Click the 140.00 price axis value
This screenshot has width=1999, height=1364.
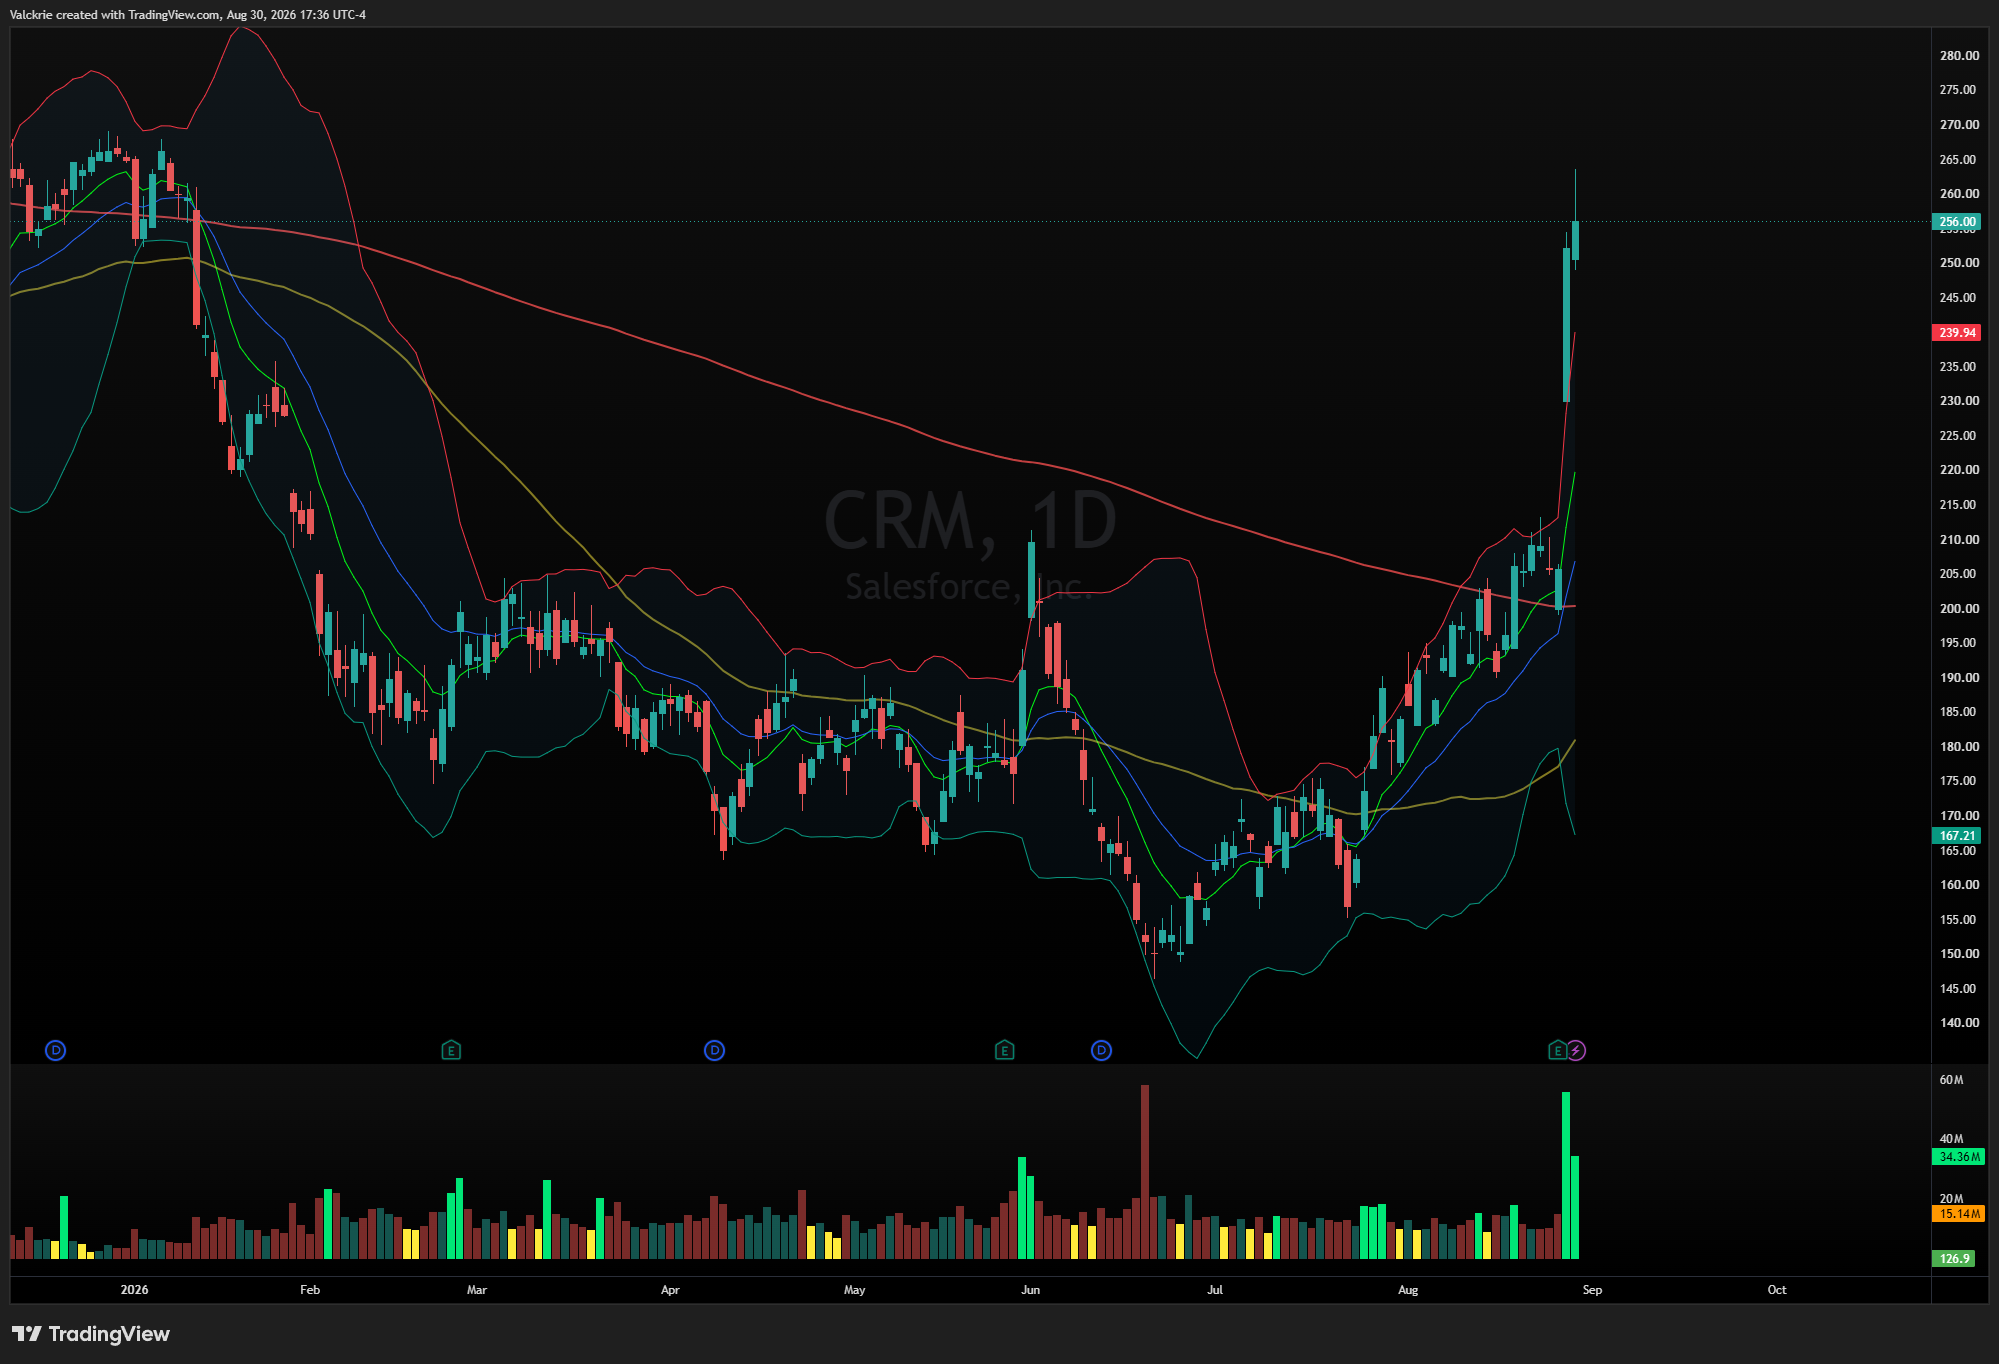point(1959,1023)
